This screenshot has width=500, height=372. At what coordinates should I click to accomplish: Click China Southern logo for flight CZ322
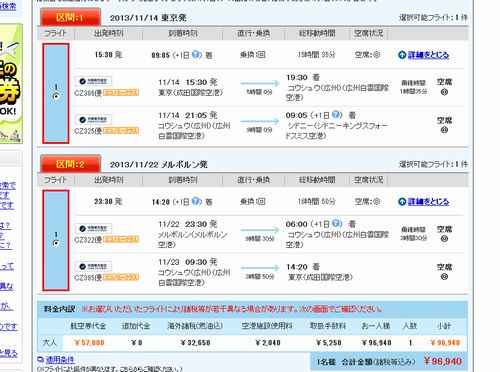(93, 228)
